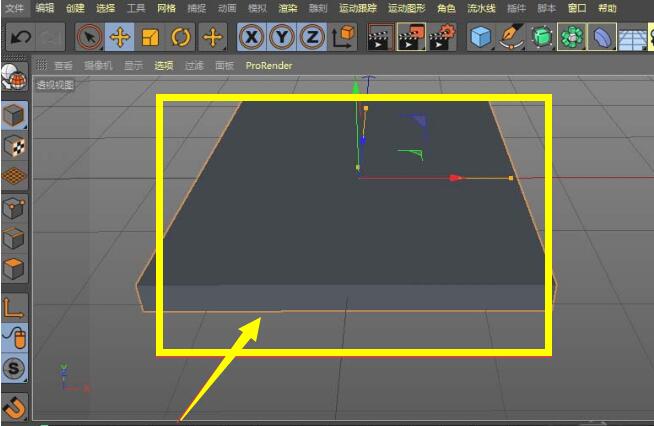
Task: Open the viewport 查看 menu
Action: (x=63, y=66)
